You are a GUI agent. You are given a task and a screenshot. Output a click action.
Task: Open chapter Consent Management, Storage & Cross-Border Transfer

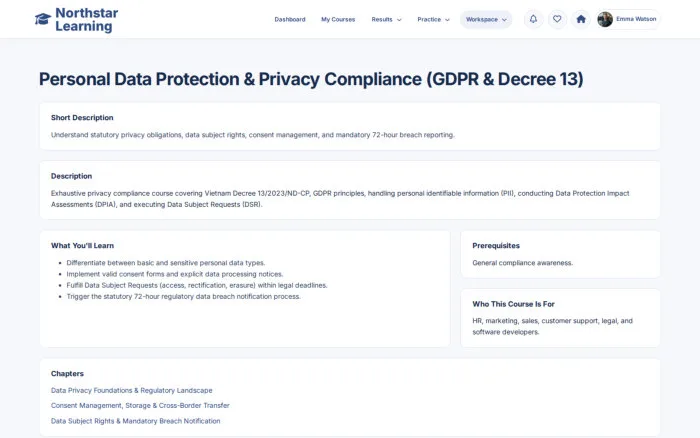coord(140,405)
